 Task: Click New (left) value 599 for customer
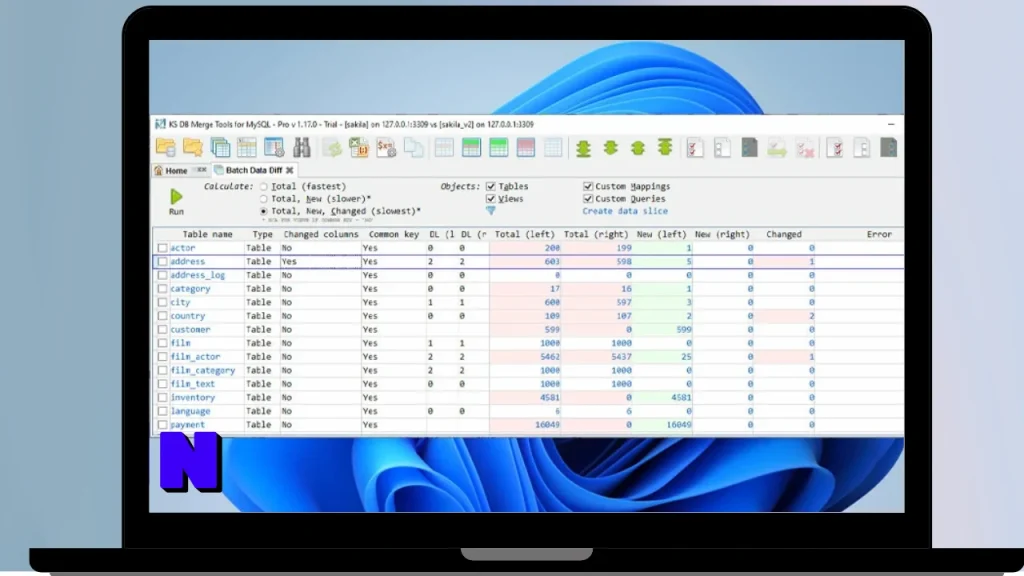[684, 330]
